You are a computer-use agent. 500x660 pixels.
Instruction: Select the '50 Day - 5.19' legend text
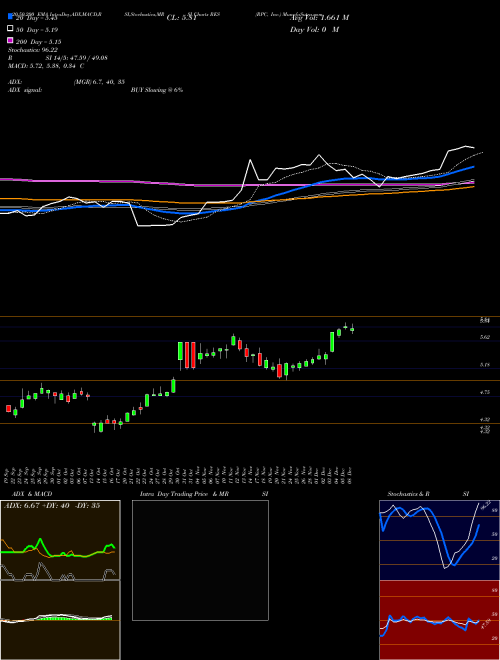coord(37,30)
